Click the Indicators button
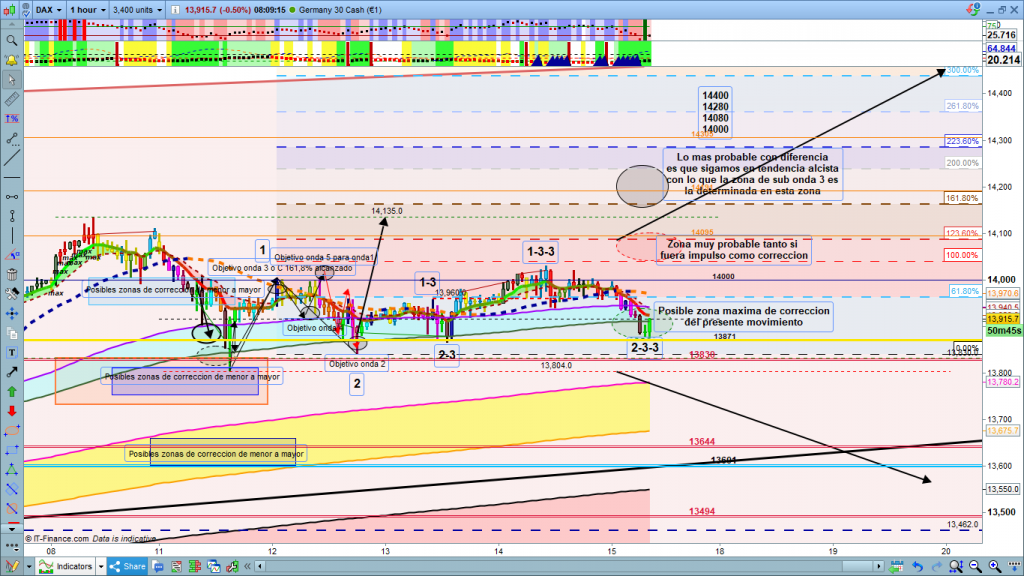Screen dimensions: 1024x576 point(73,566)
